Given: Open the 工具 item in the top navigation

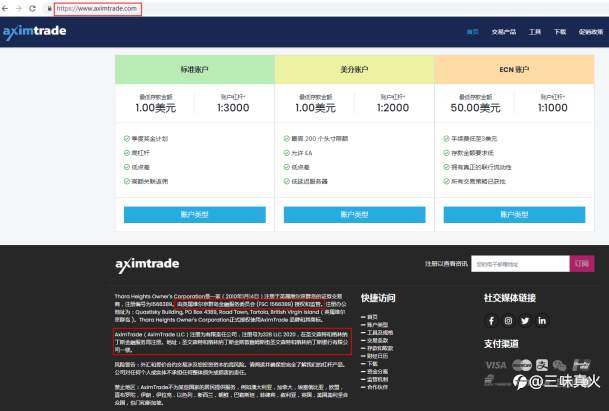Looking at the screenshot, I should (535, 32).
